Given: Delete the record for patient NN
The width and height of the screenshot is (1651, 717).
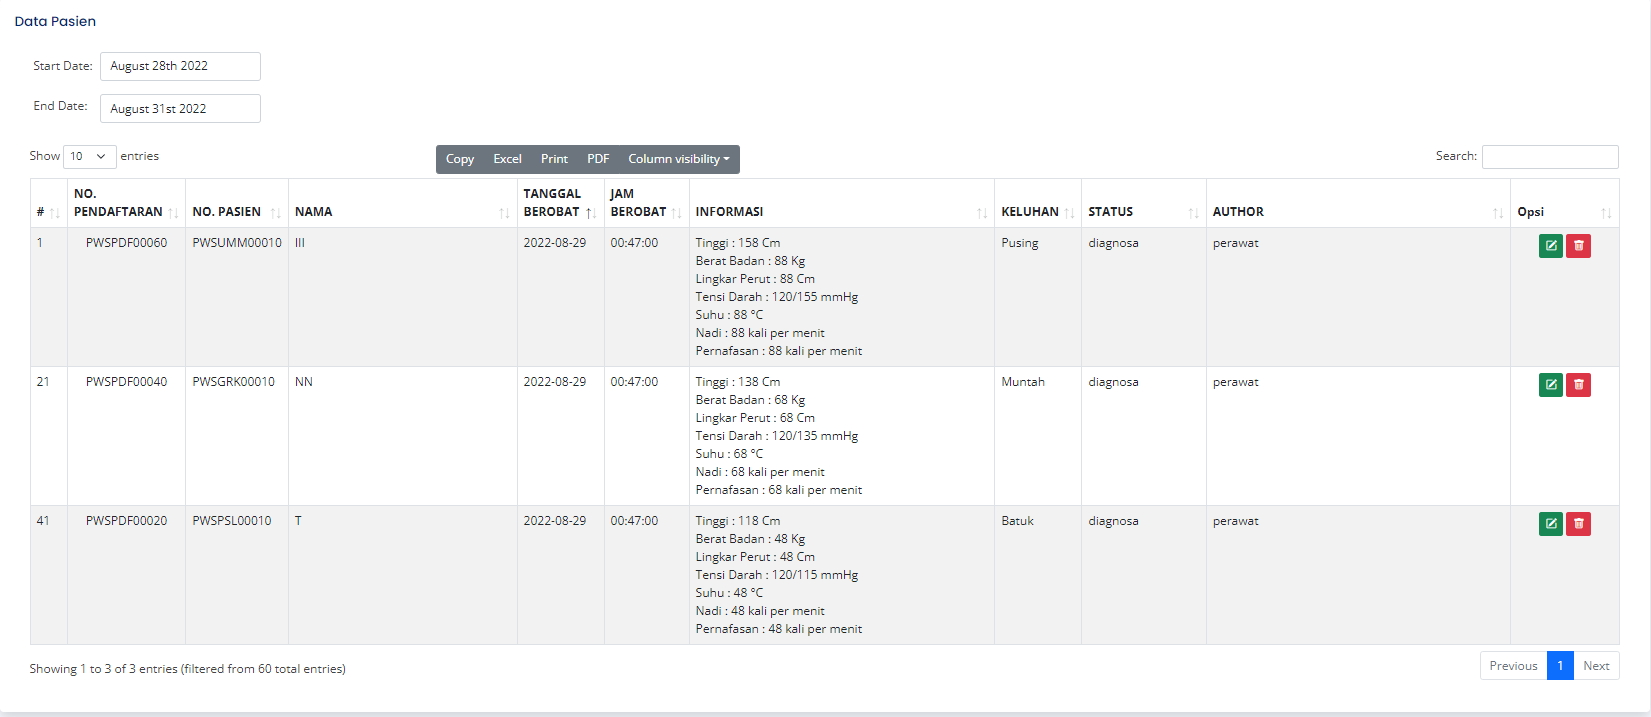Looking at the screenshot, I should tap(1578, 385).
